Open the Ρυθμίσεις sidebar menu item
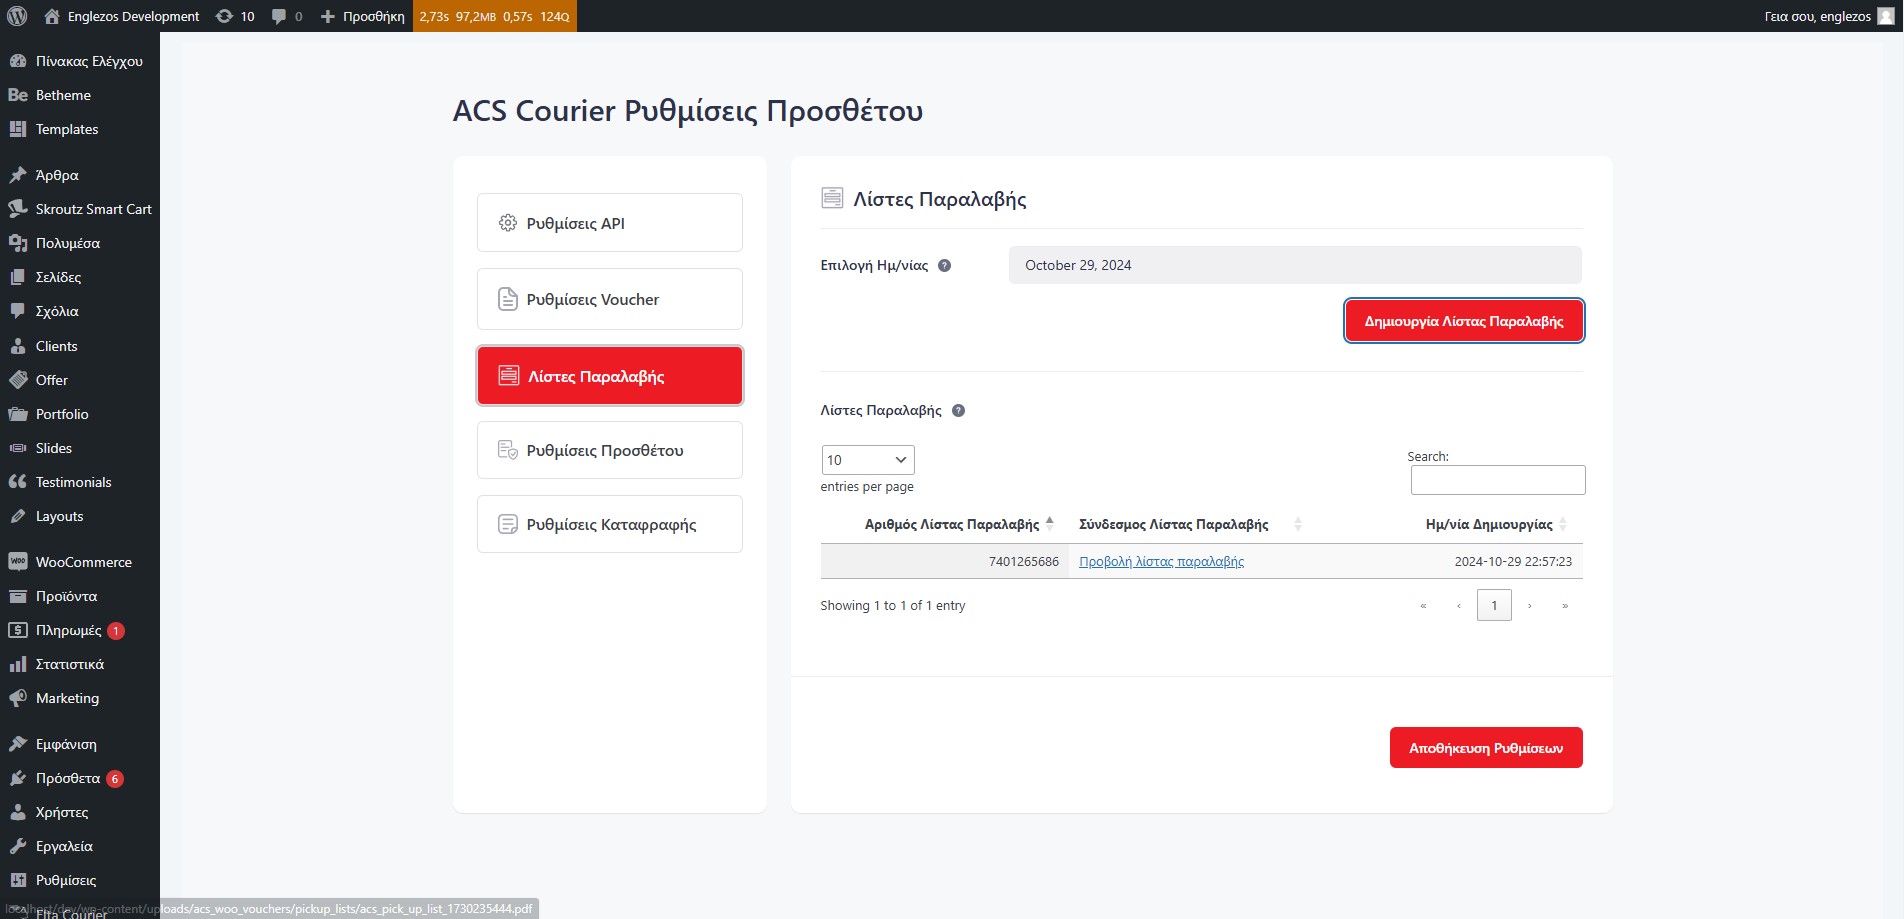 [x=66, y=880]
